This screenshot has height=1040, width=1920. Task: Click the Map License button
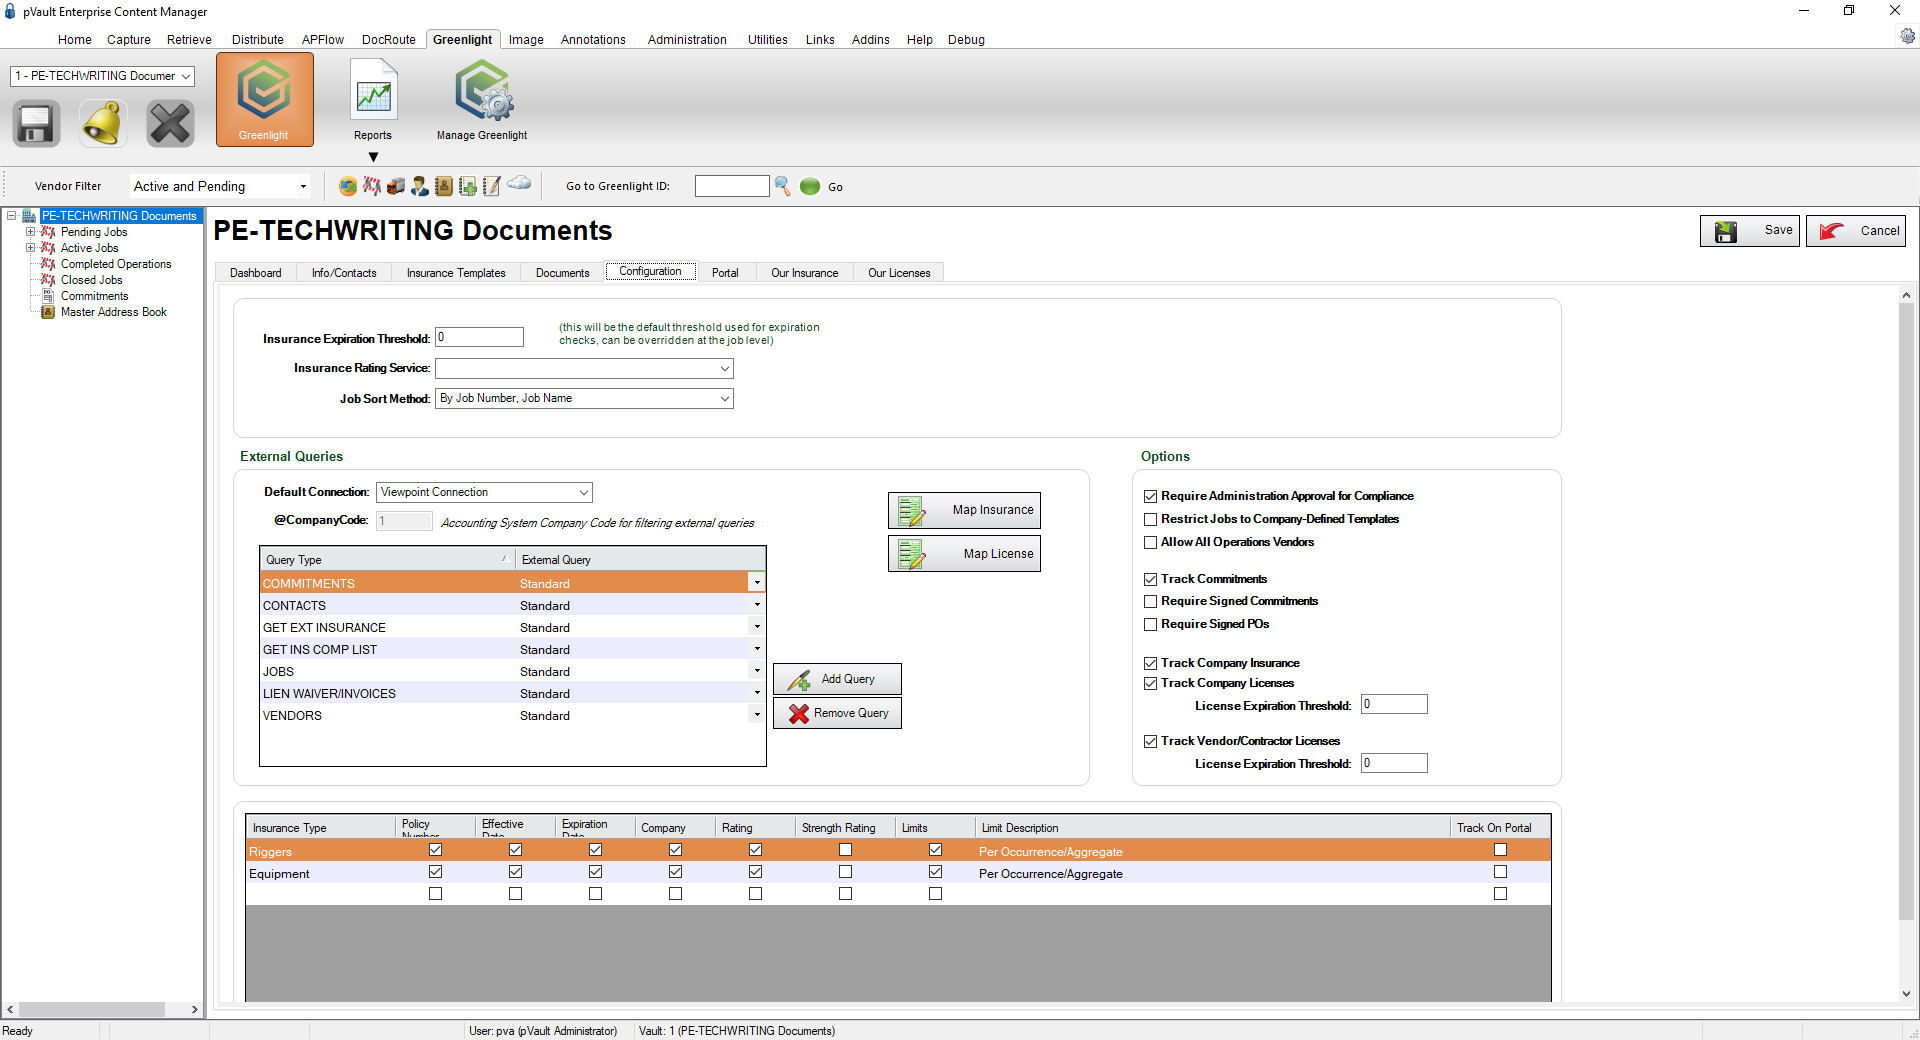(x=964, y=554)
